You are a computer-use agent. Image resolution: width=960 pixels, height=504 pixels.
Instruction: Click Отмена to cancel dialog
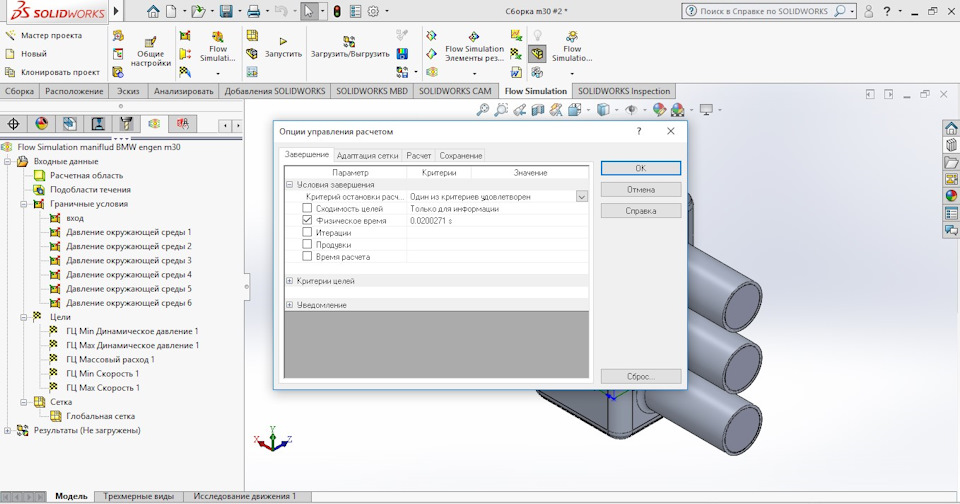[x=640, y=189]
